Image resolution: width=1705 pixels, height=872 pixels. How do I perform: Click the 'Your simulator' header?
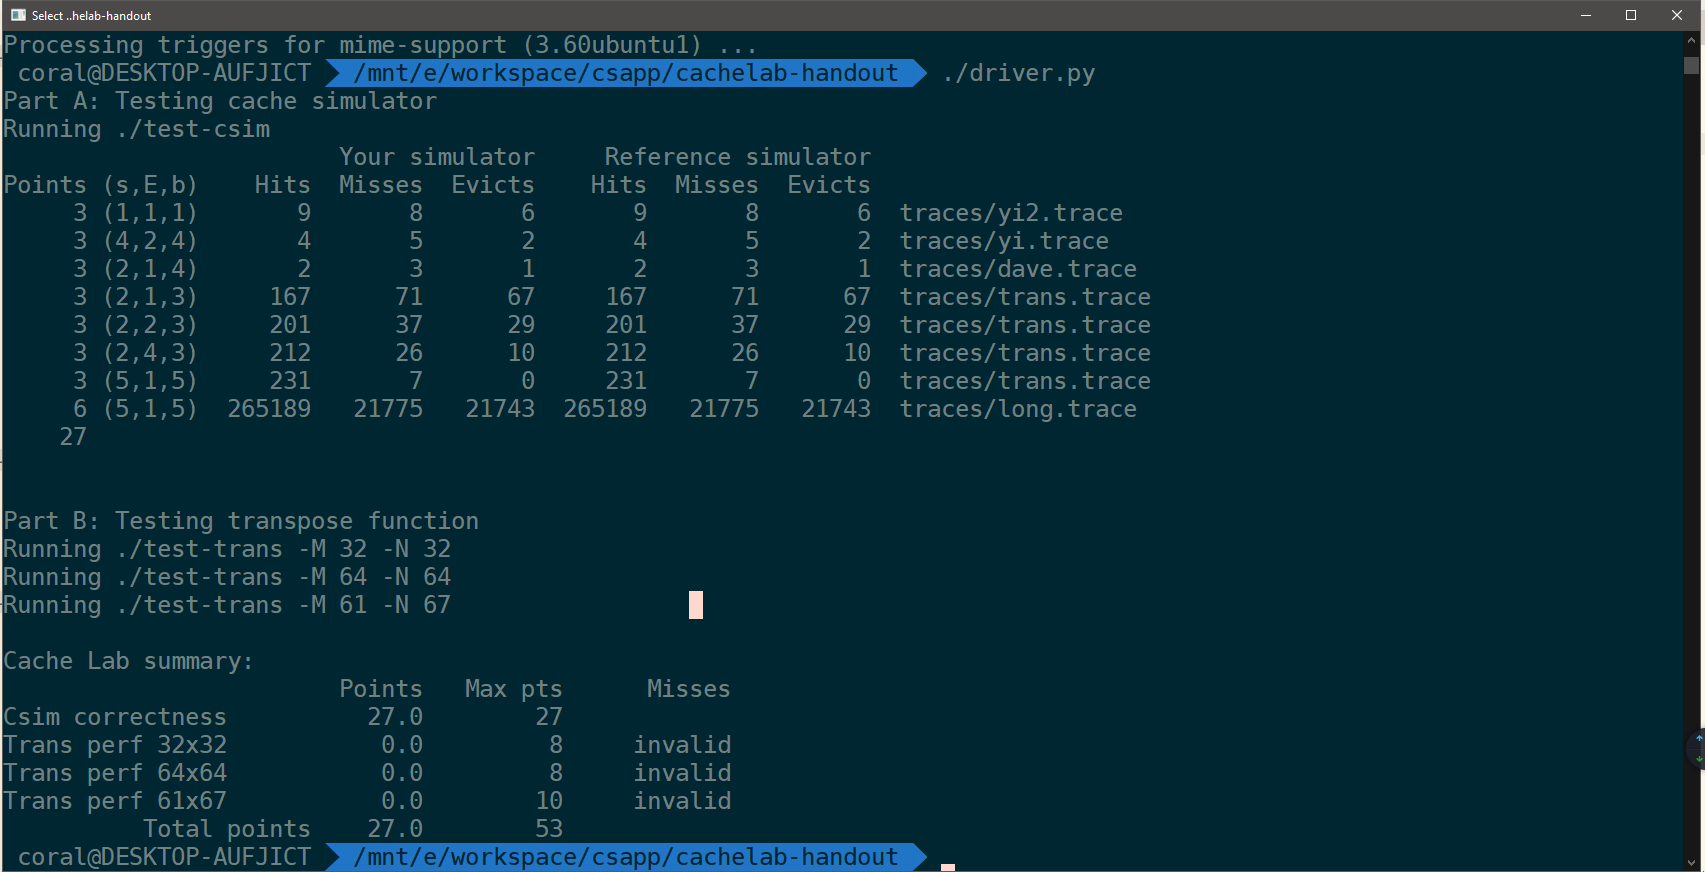436,157
